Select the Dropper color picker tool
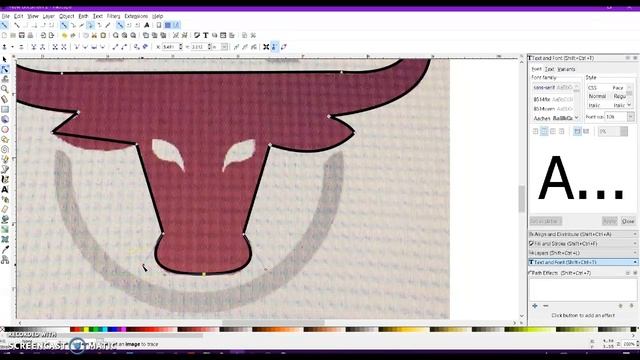The width and height of the screenshot is (640, 360). [5, 249]
